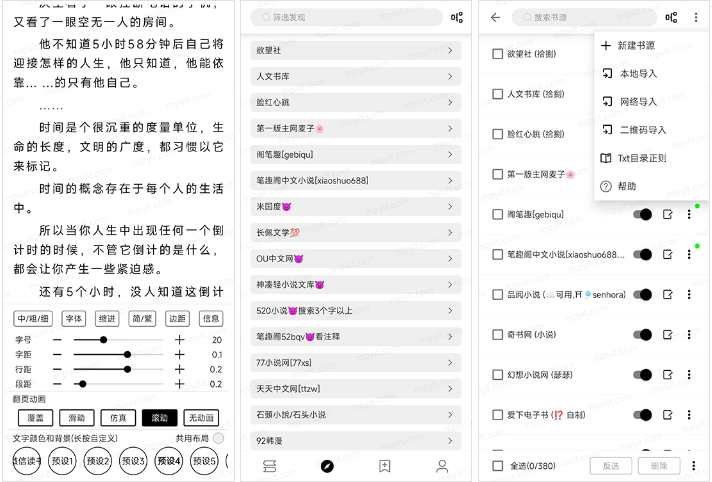Check the 全选 select-all checkbox

[498, 466]
